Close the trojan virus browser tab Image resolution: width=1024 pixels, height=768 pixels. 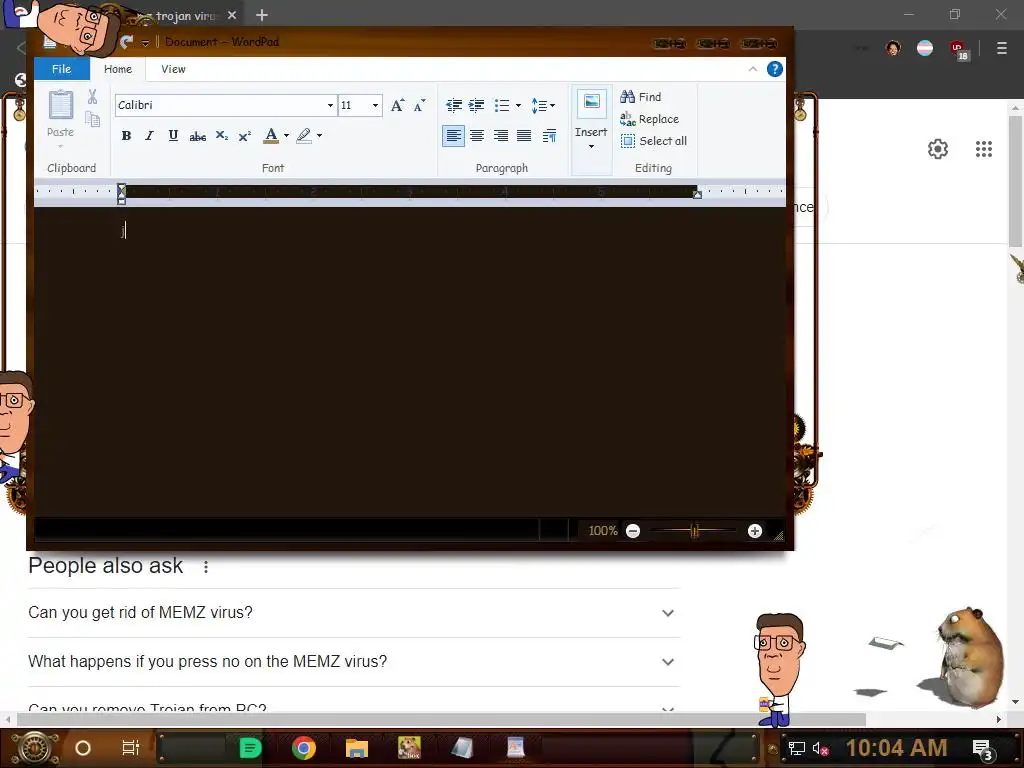pyautogui.click(x=232, y=15)
